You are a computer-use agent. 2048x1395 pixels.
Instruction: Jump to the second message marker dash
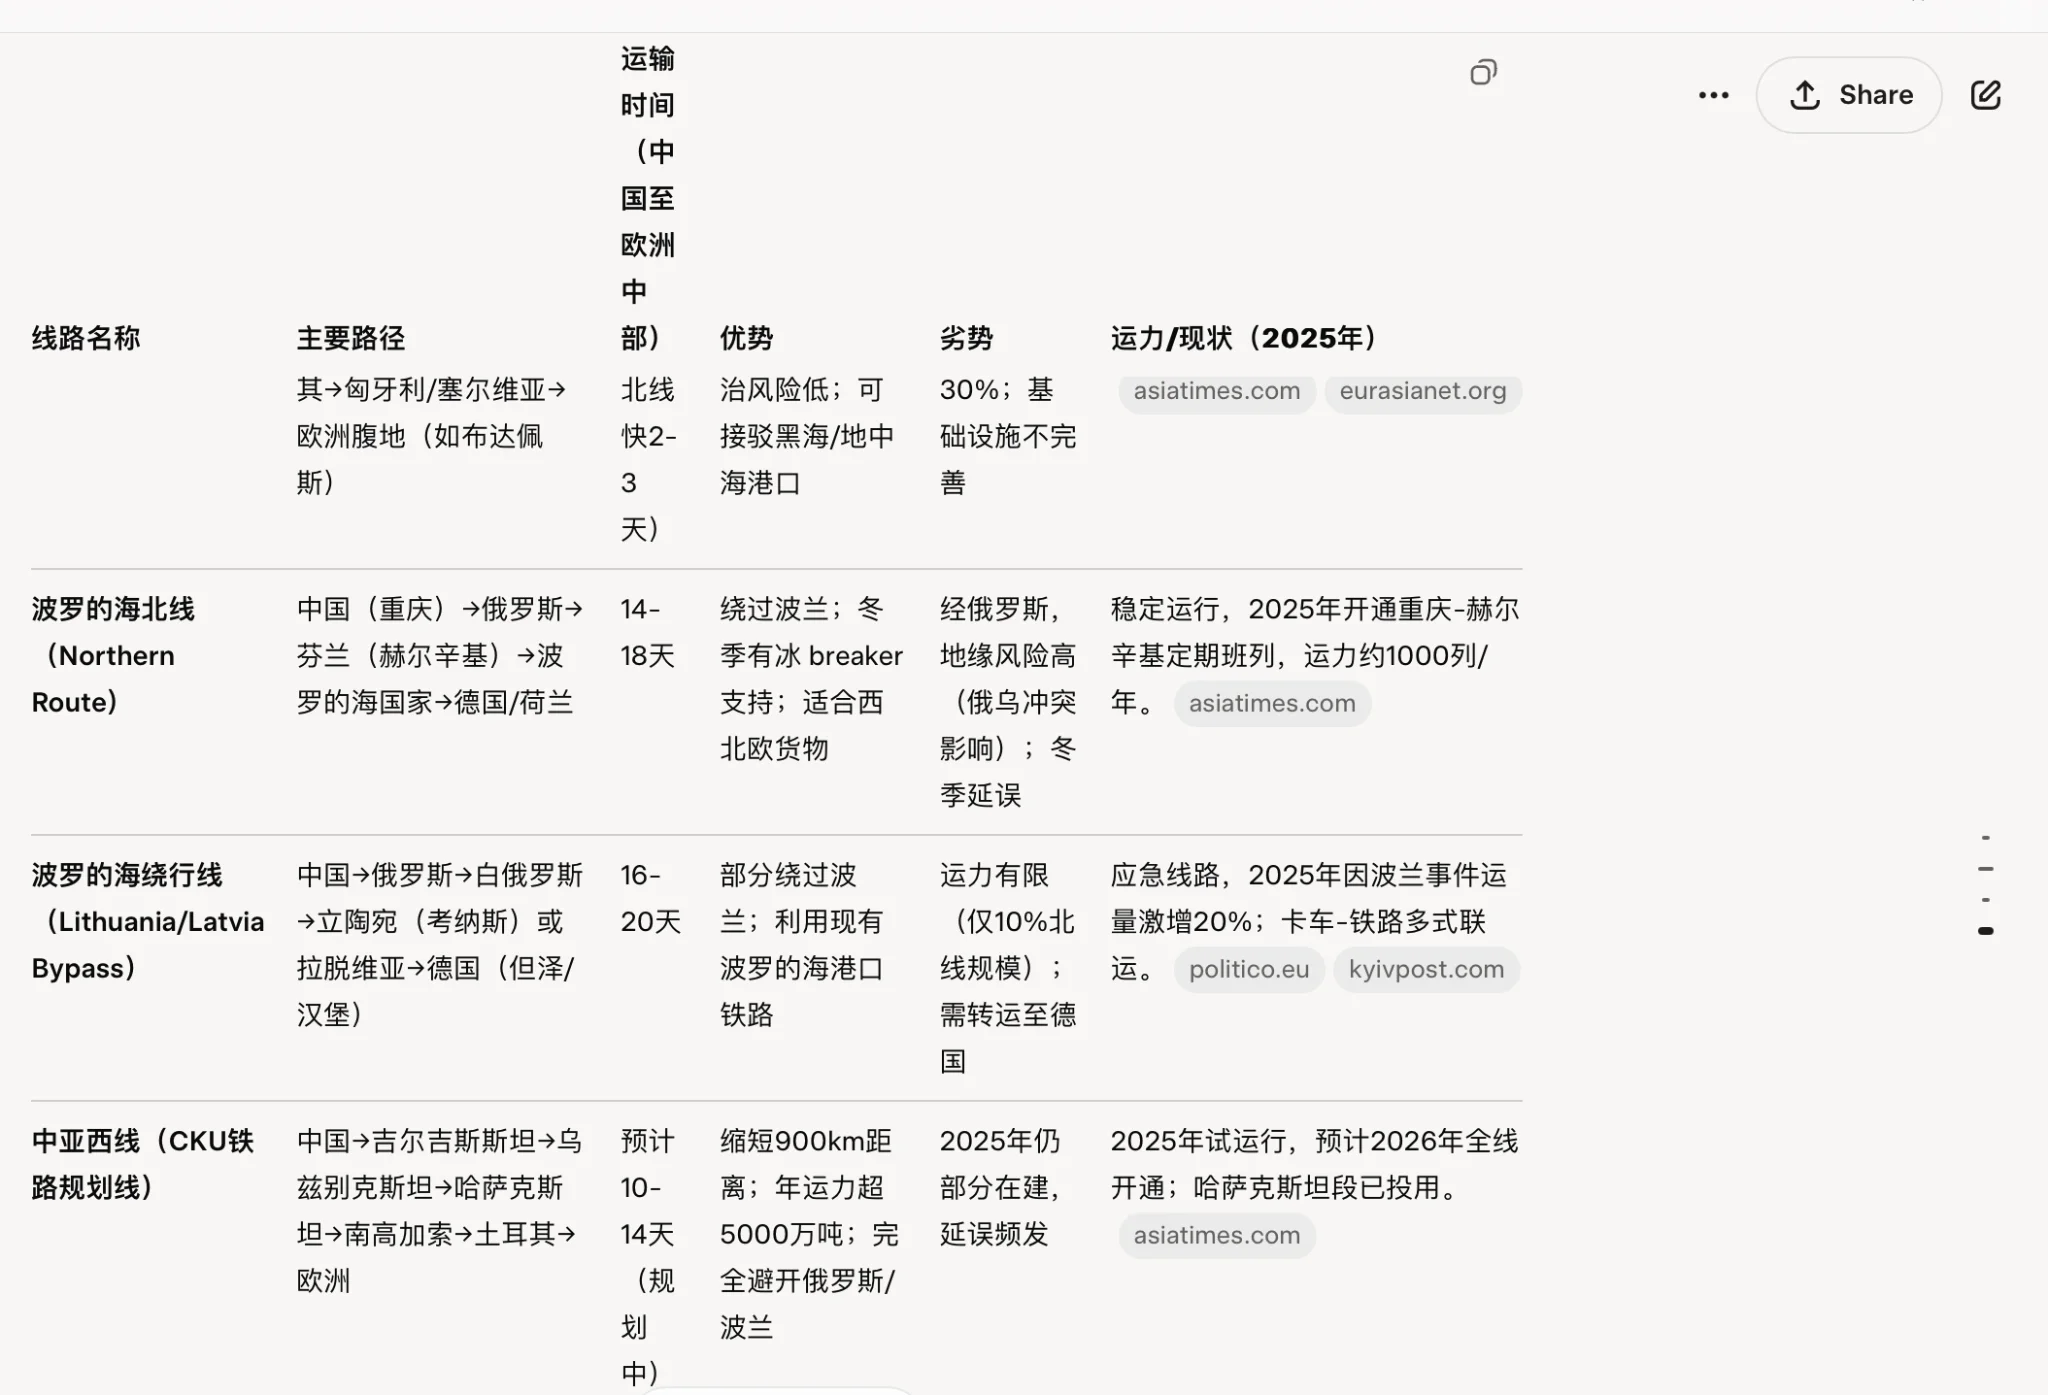(1985, 869)
